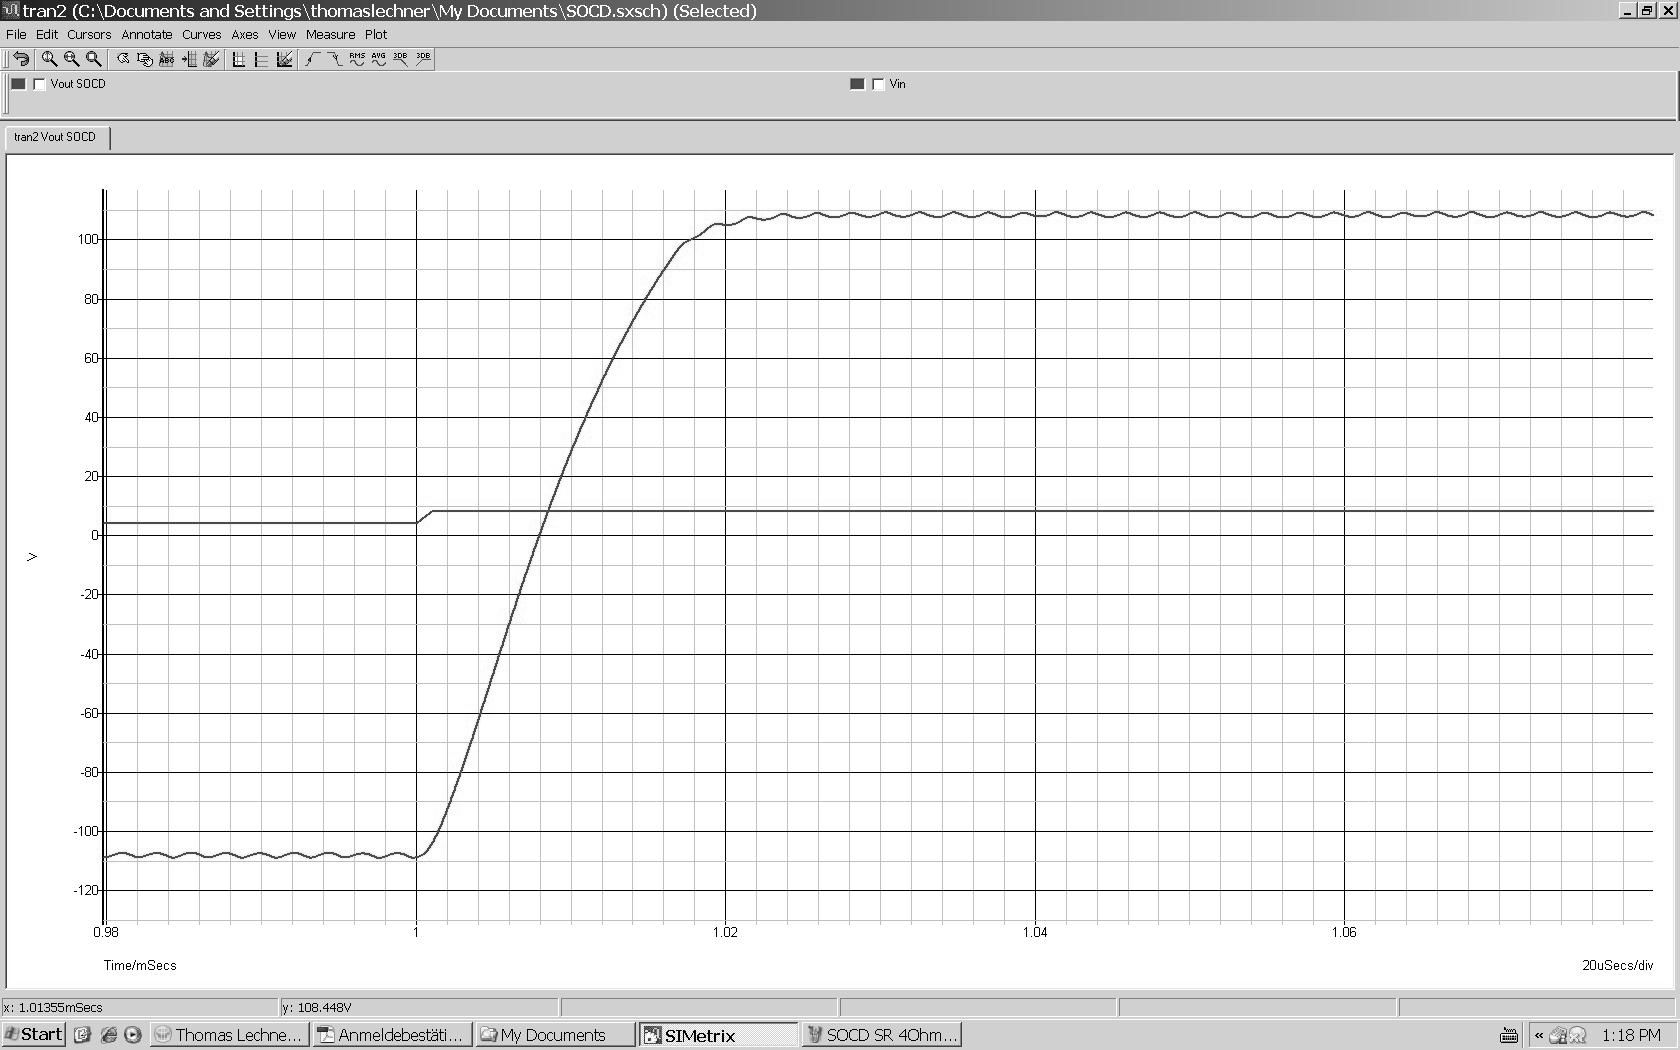Click the Vin curve label
The width and height of the screenshot is (1680, 1050).
(897, 84)
